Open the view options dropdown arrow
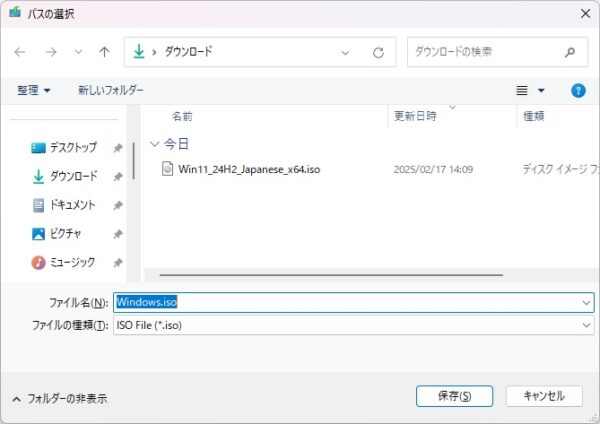 click(541, 91)
